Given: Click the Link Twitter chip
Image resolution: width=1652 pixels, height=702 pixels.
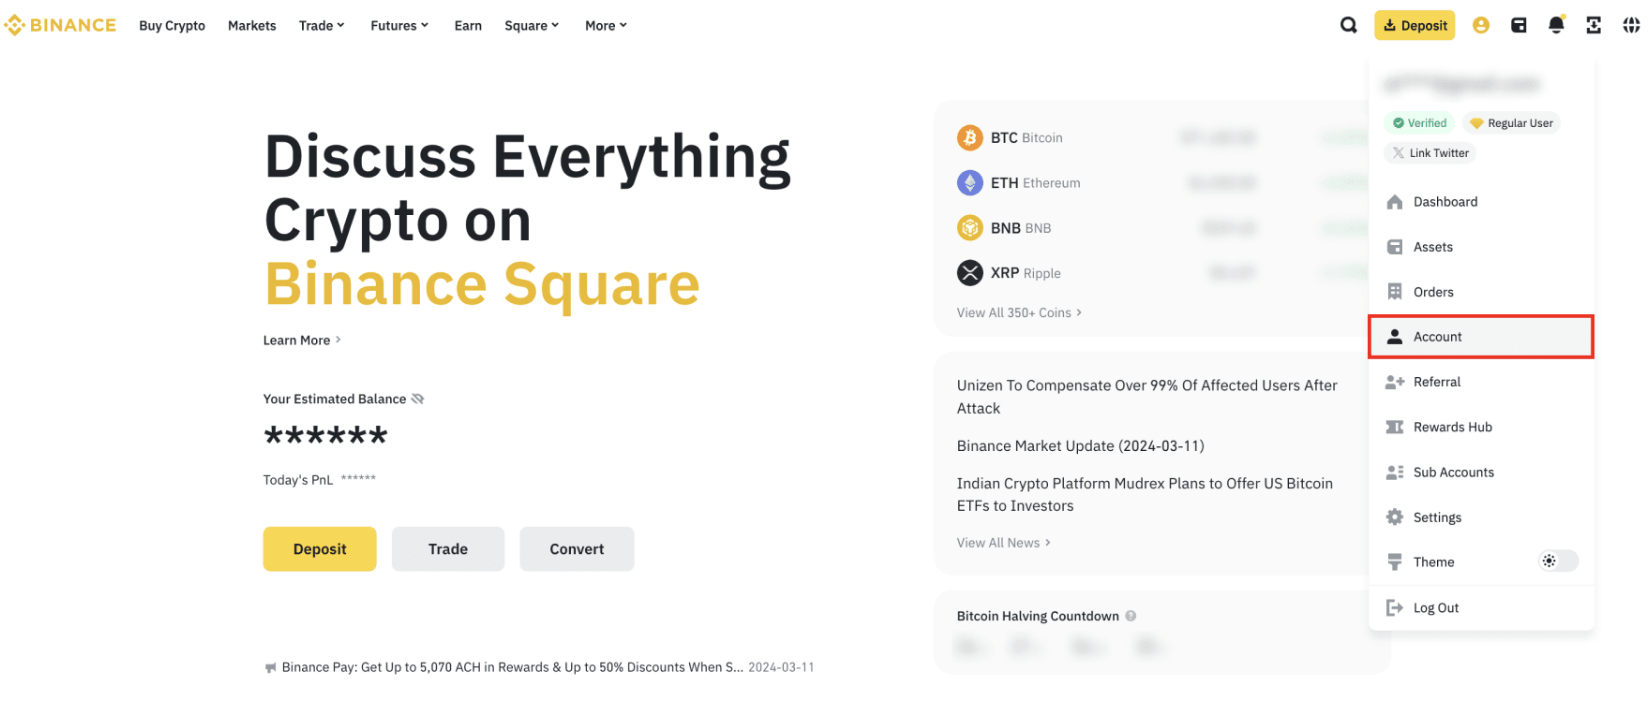Looking at the screenshot, I should pos(1431,153).
